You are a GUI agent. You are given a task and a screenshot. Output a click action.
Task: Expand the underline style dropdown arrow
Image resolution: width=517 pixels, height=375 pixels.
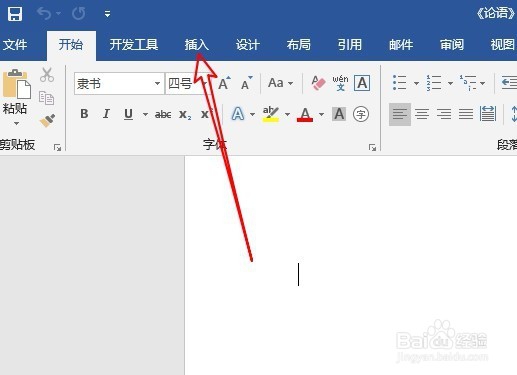(145, 114)
